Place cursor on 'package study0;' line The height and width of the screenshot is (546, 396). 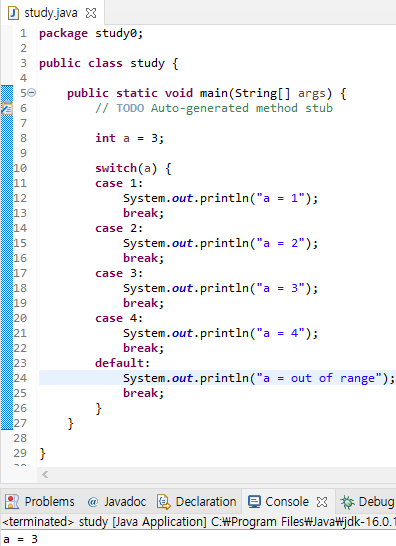[x=91, y=33]
